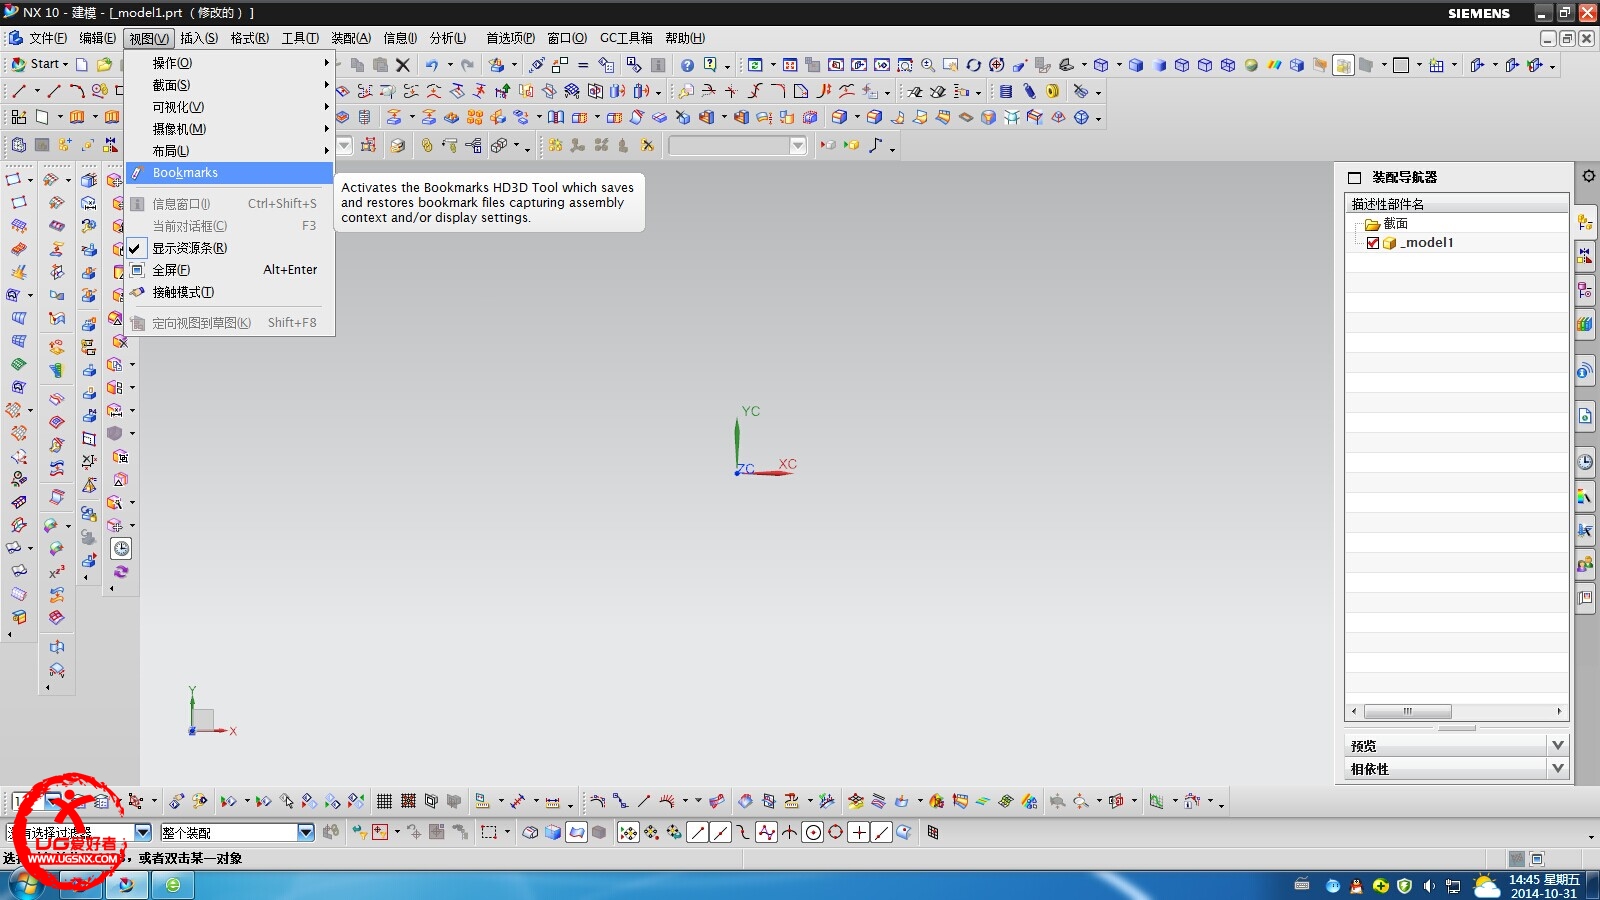
Task: Toggle snap to intersection plus icon
Action: click(859, 832)
